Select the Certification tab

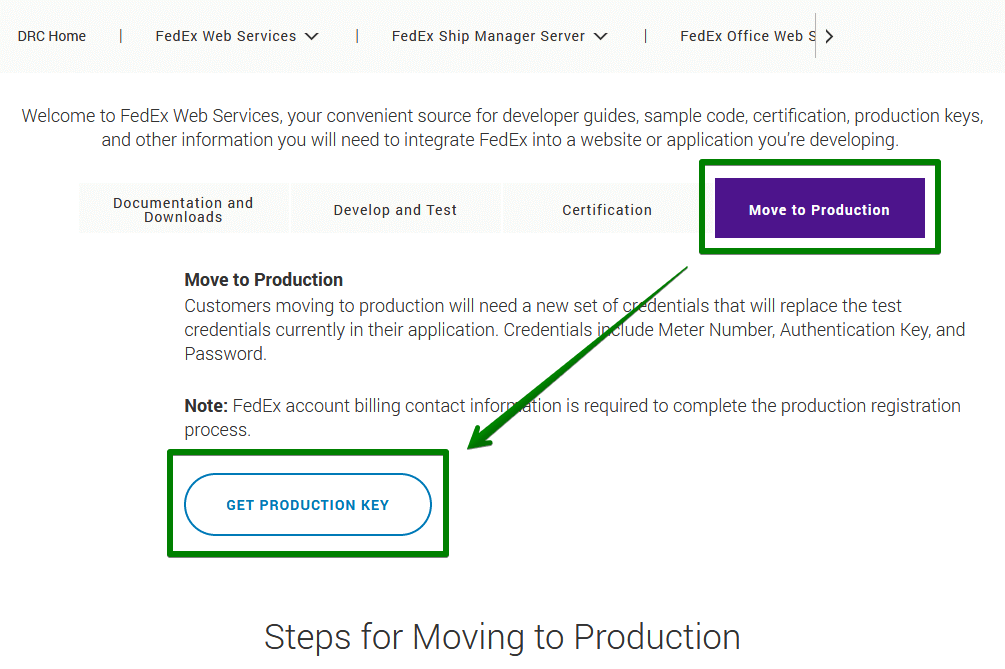(607, 210)
